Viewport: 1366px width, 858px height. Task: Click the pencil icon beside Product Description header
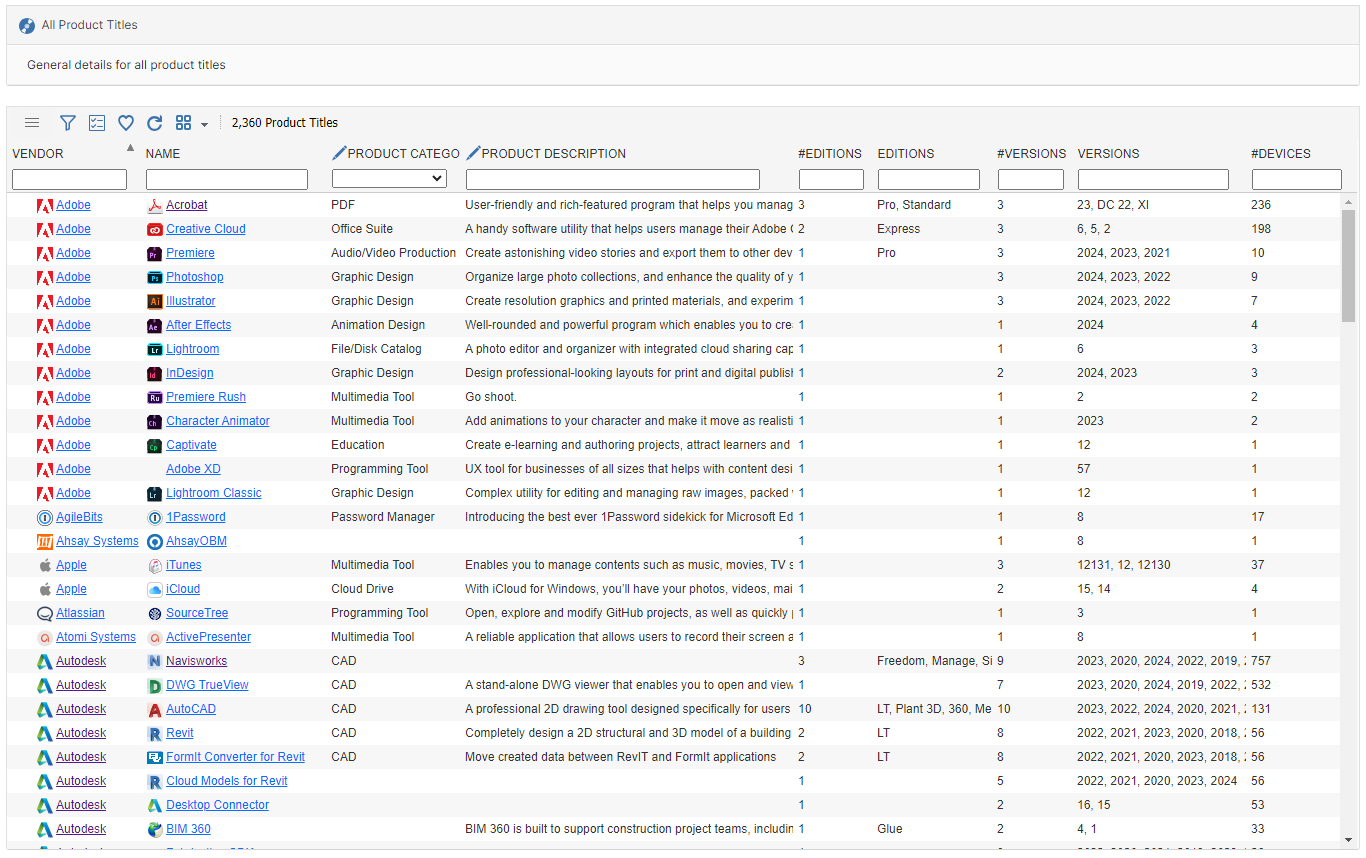(473, 153)
